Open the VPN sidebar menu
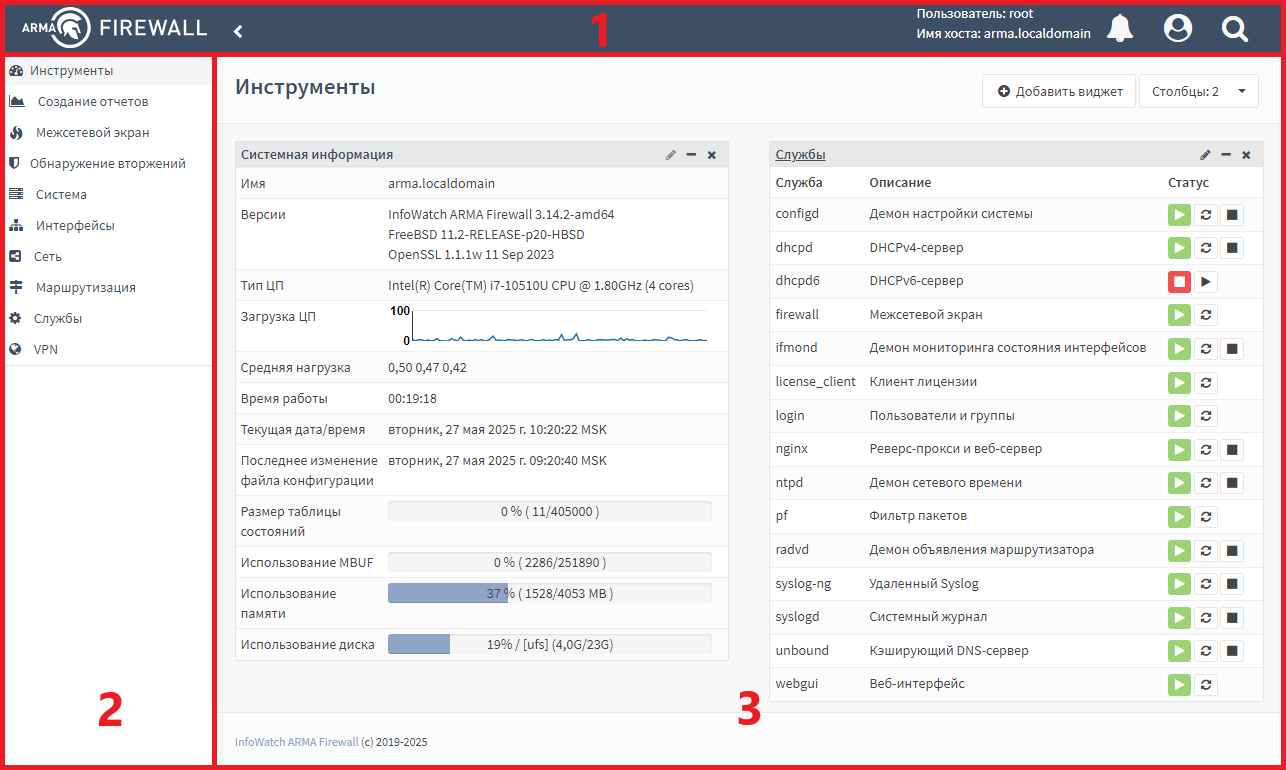 tap(108, 350)
